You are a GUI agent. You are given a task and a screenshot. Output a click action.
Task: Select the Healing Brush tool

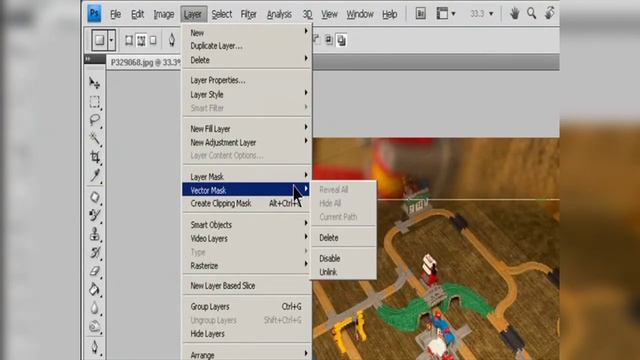coord(95,197)
